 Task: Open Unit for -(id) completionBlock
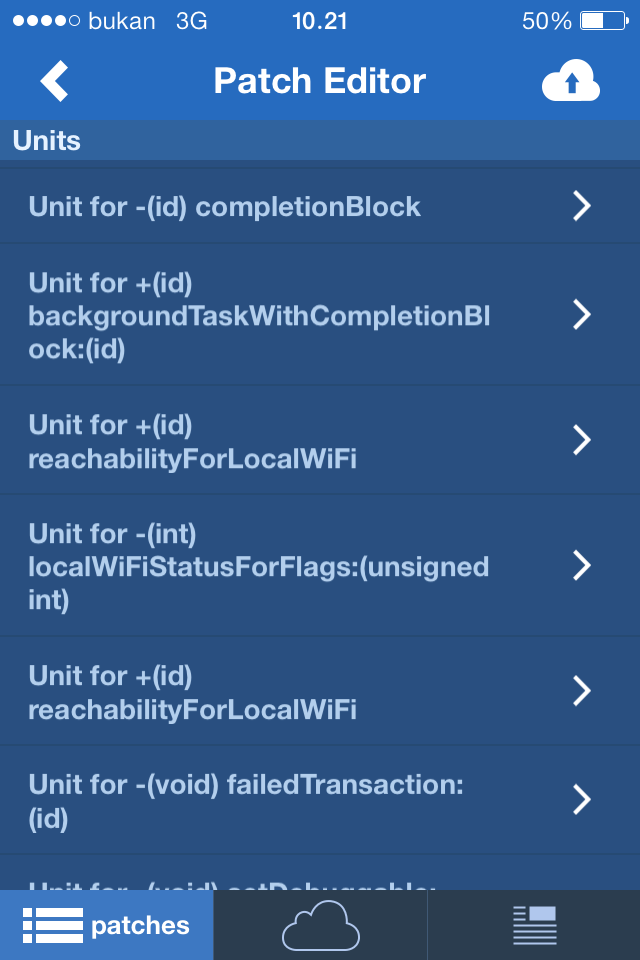[x=320, y=206]
